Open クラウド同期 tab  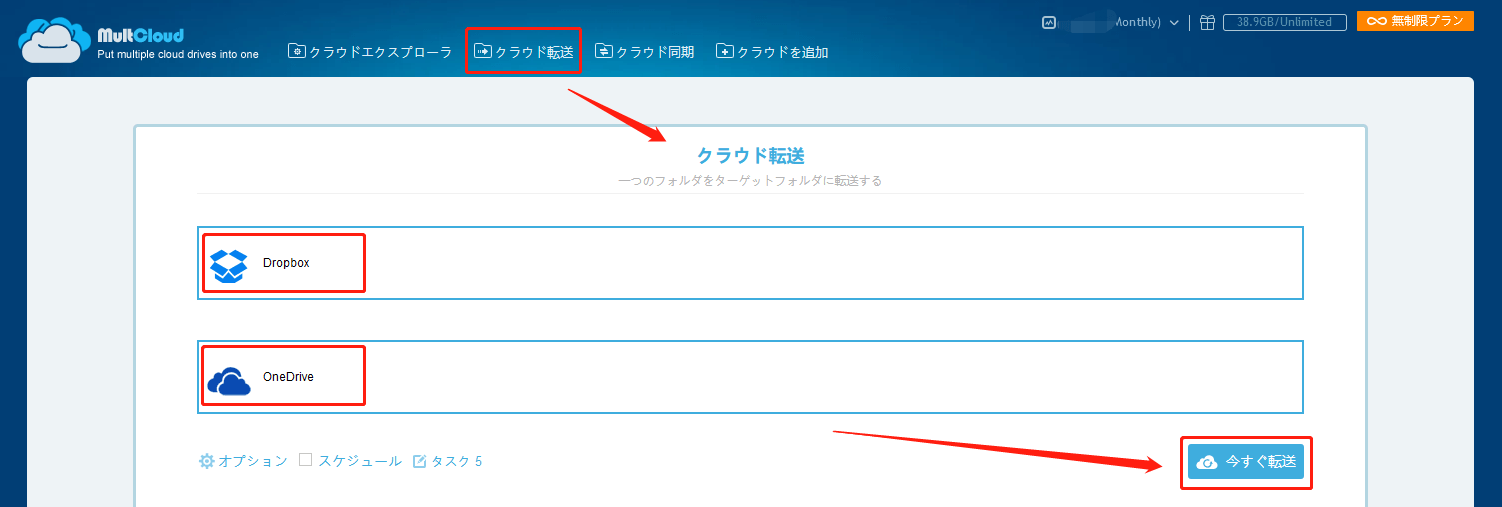(644, 51)
